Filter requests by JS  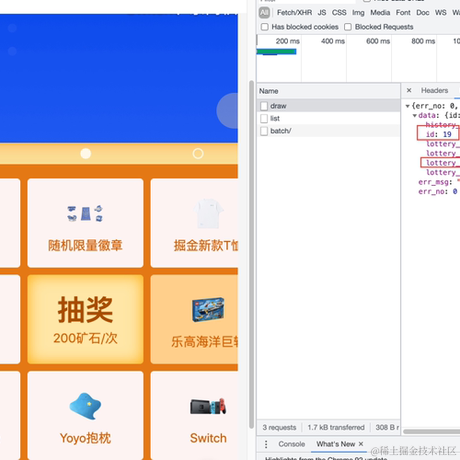[x=322, y=13]
